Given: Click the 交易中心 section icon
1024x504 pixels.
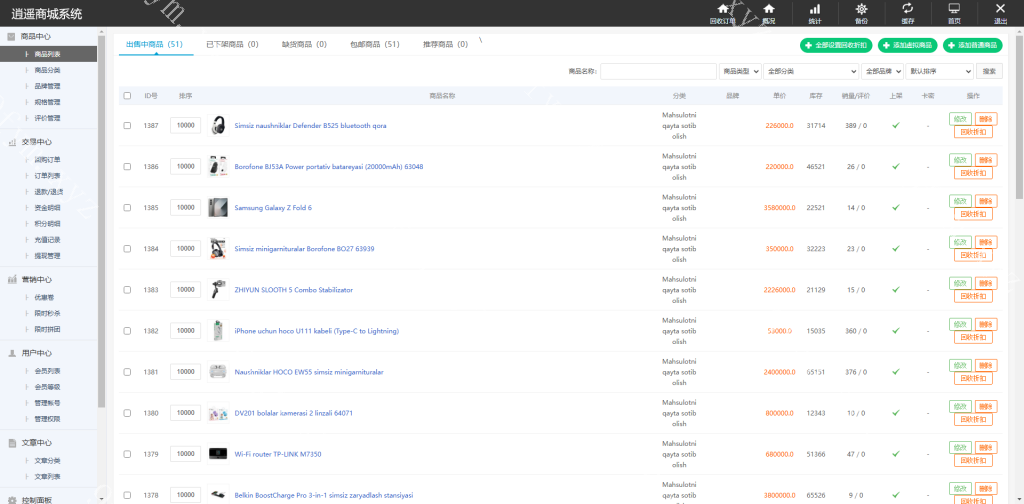Looking at the screenshot, I should point(12,142).
